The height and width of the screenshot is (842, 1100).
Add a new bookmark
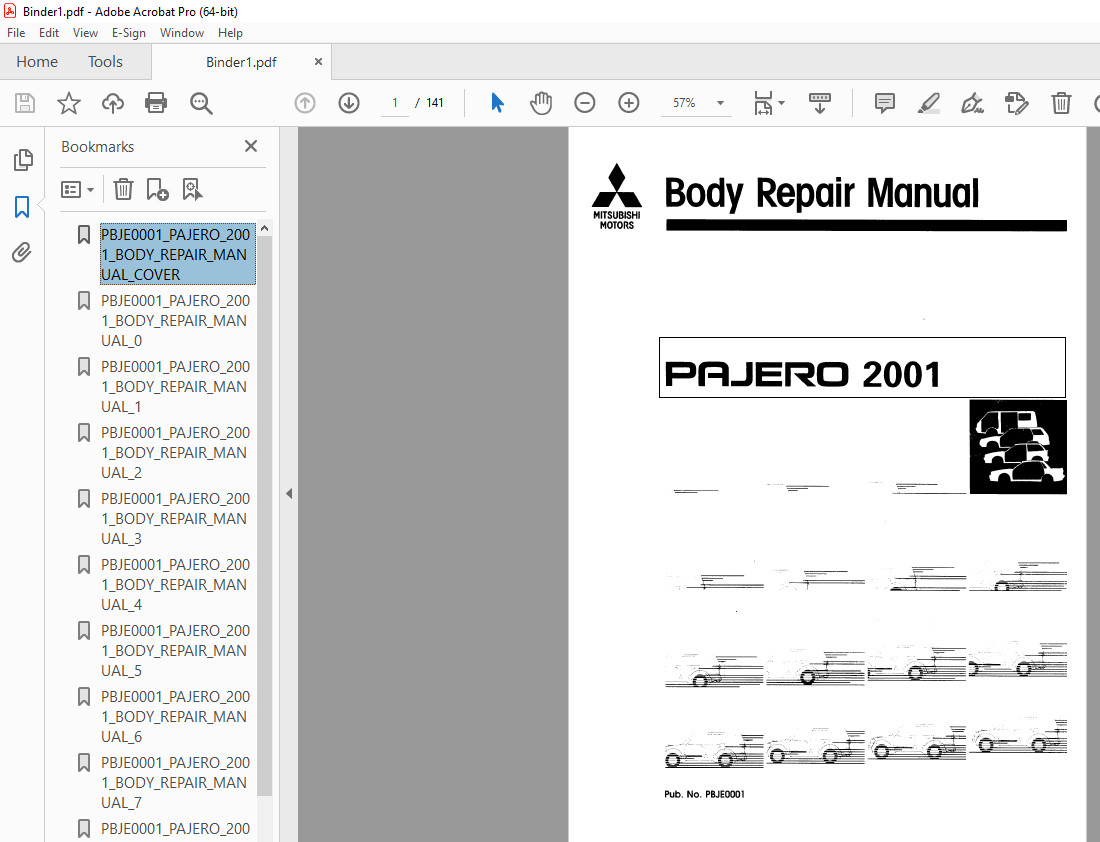point(157,189)
